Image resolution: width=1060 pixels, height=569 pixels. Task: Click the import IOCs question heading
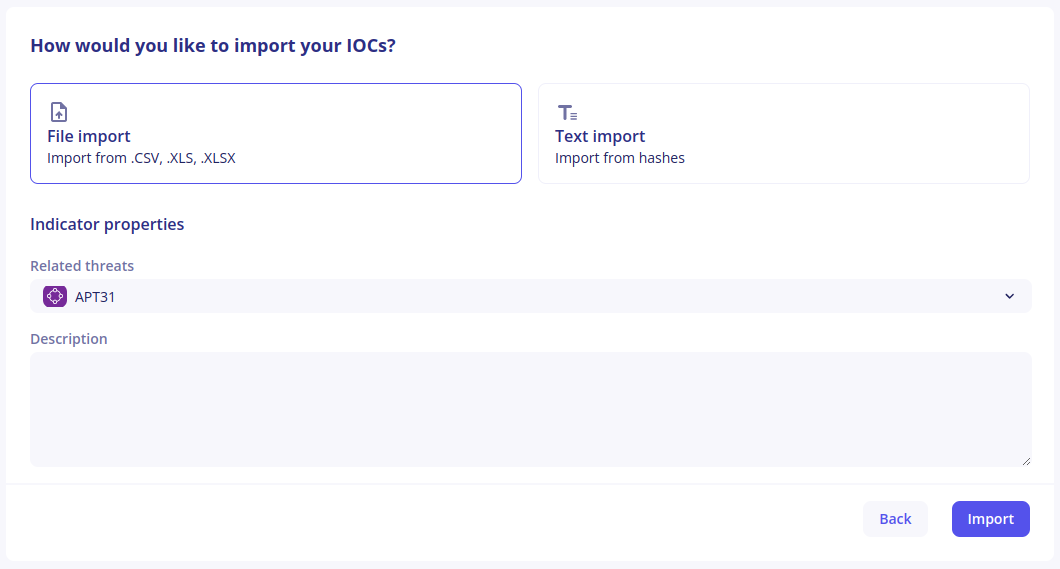pos(212,45)
